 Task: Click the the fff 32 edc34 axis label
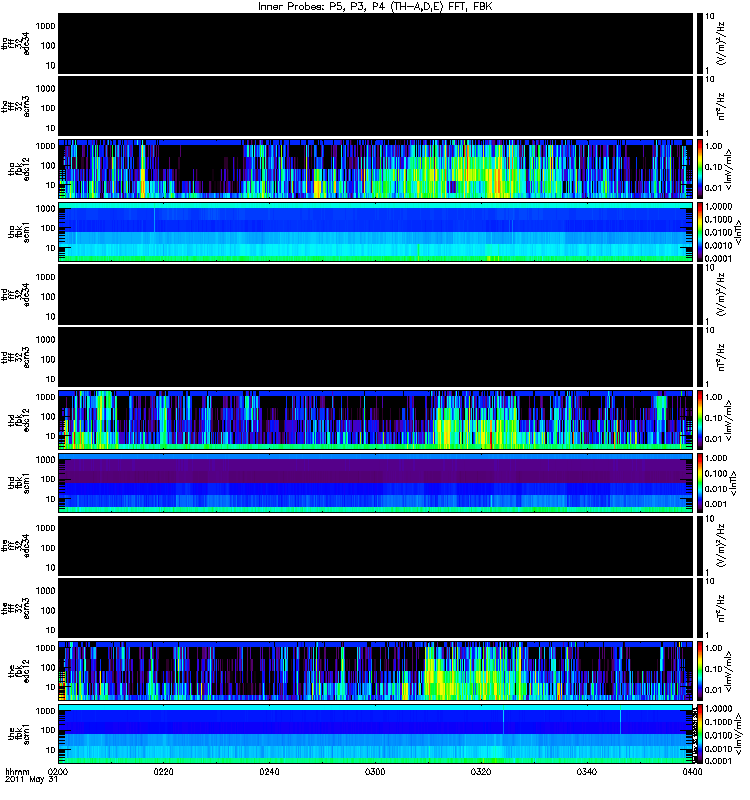(x=16, y=546)
